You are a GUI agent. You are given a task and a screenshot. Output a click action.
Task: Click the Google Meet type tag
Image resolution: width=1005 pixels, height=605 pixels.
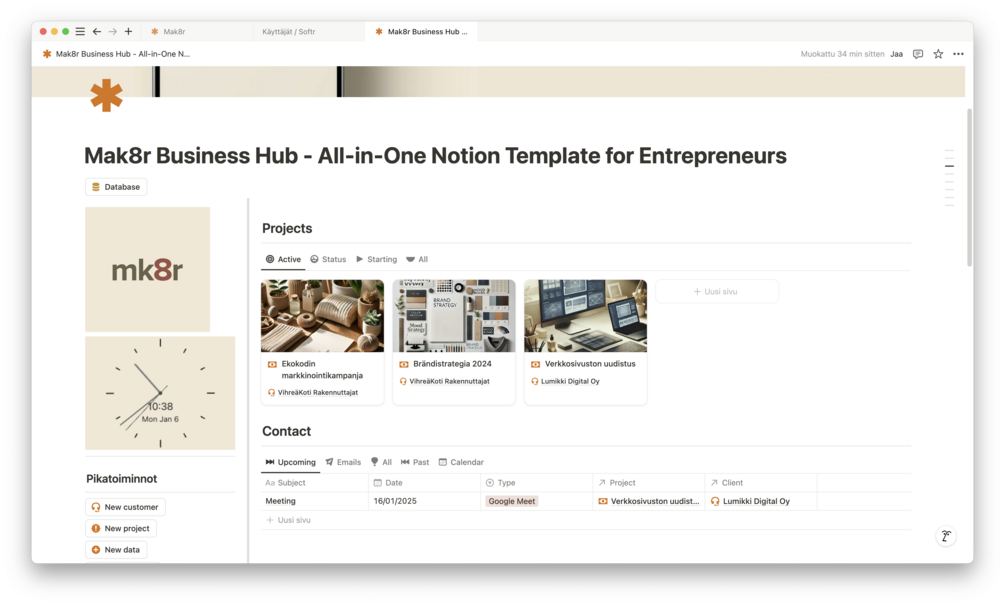(x=511, y=501)
